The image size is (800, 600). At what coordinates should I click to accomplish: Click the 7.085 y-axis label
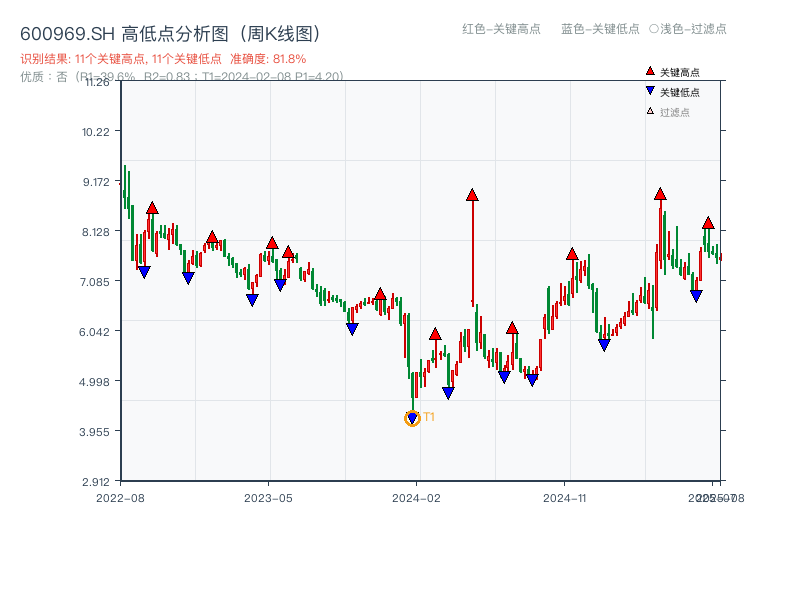tap(95, 282)
